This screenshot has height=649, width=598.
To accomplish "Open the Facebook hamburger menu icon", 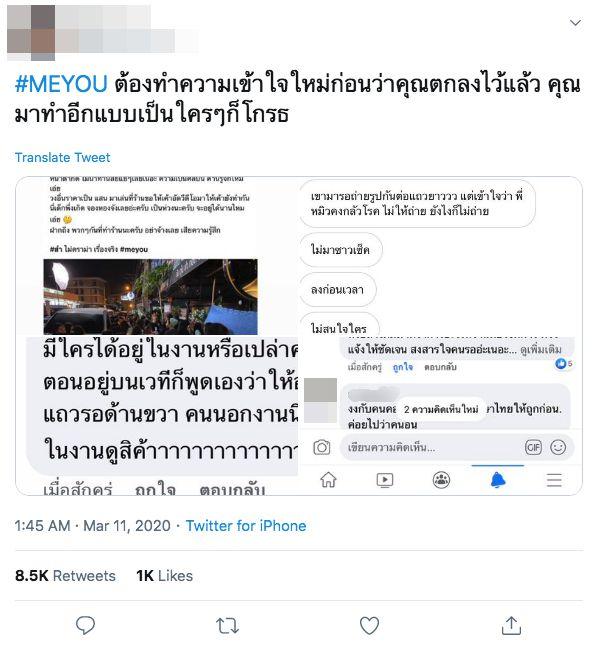I will click(x=554, y=480).
